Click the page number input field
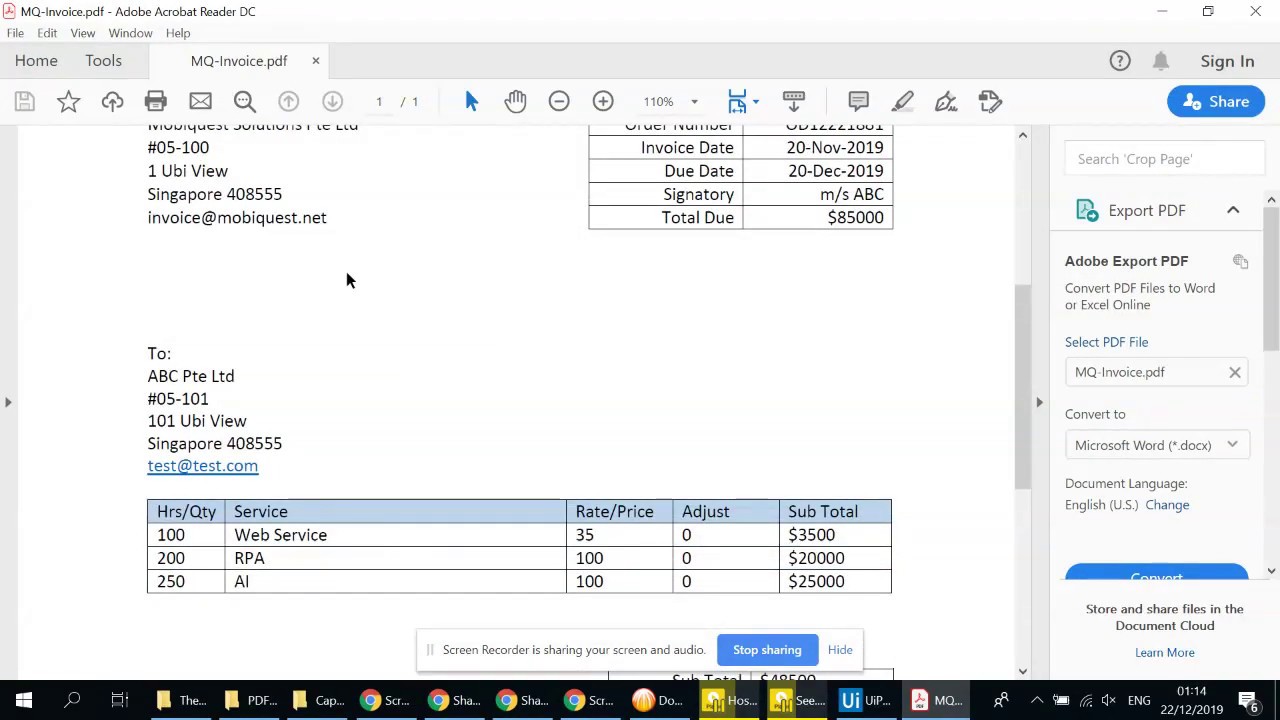1280x720 pixels. [x=379, y=101]
